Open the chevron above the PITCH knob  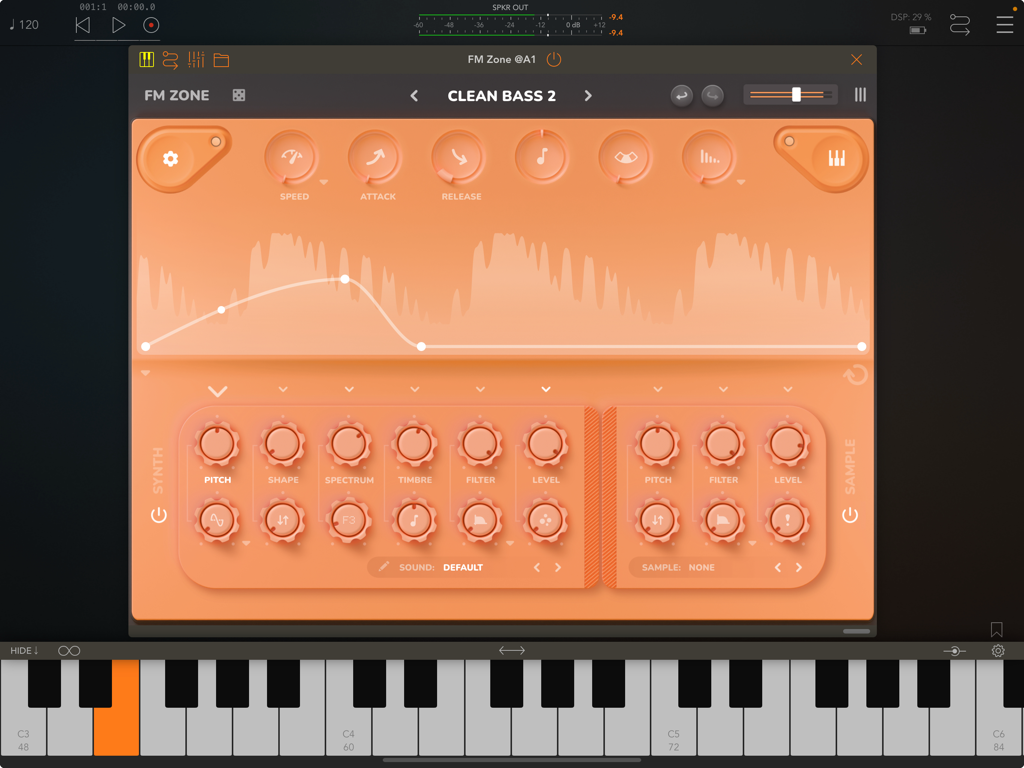(218, 390)
